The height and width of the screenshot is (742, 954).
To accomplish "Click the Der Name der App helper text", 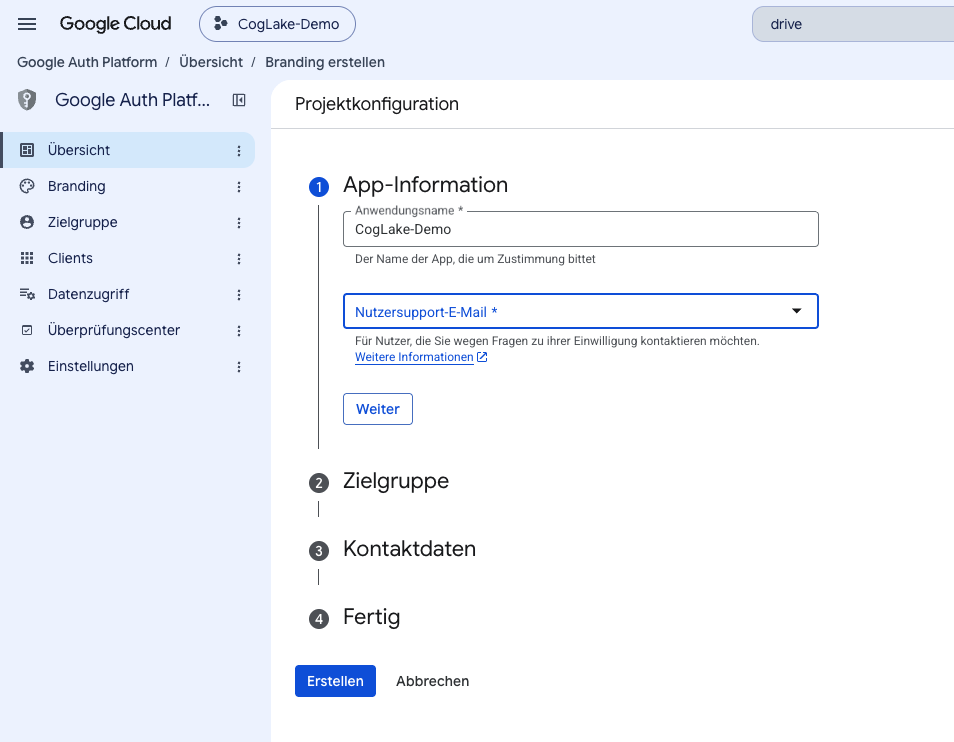I will coord(475,259).
